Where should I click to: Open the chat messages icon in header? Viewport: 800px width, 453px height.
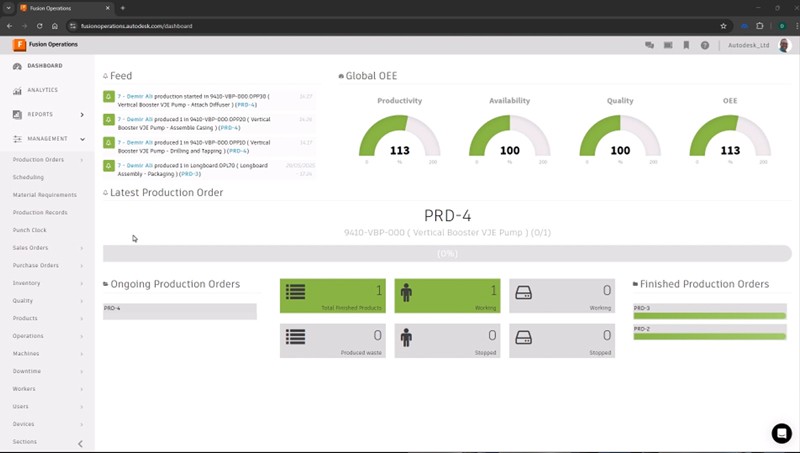point(649,45)
